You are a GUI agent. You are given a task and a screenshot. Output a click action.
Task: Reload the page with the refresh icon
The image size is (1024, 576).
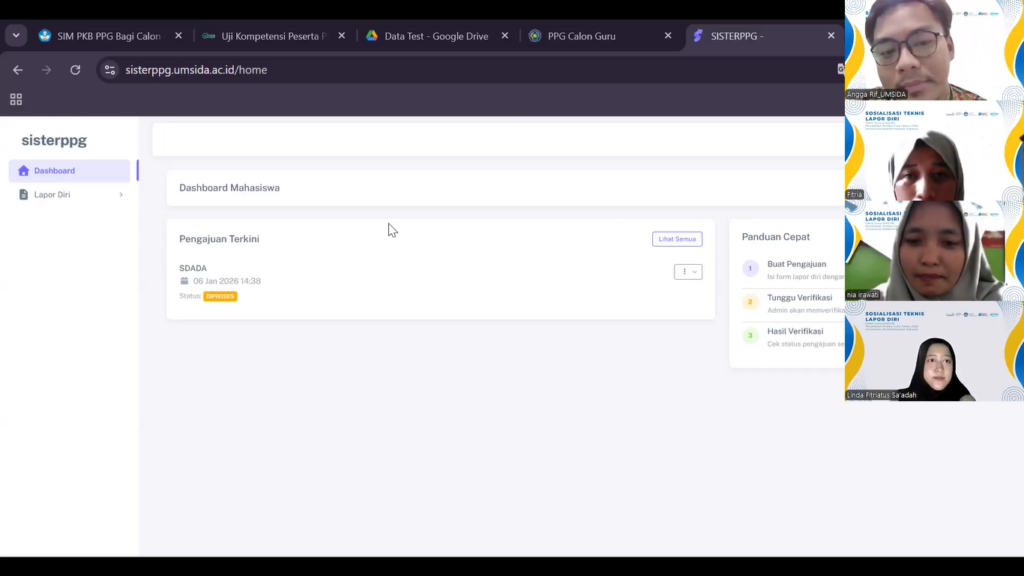click(75, 70)
